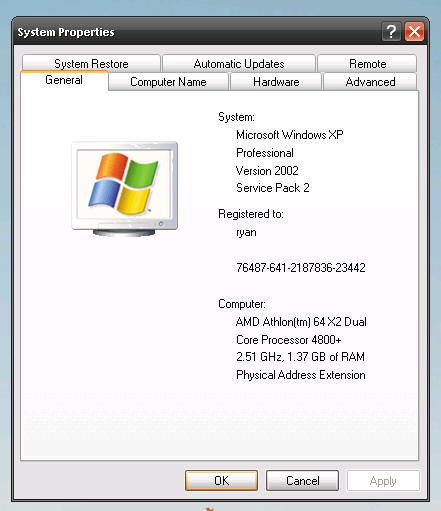Open the Remote tab
The image size is (441, 511).
click(x=367, y=63)
